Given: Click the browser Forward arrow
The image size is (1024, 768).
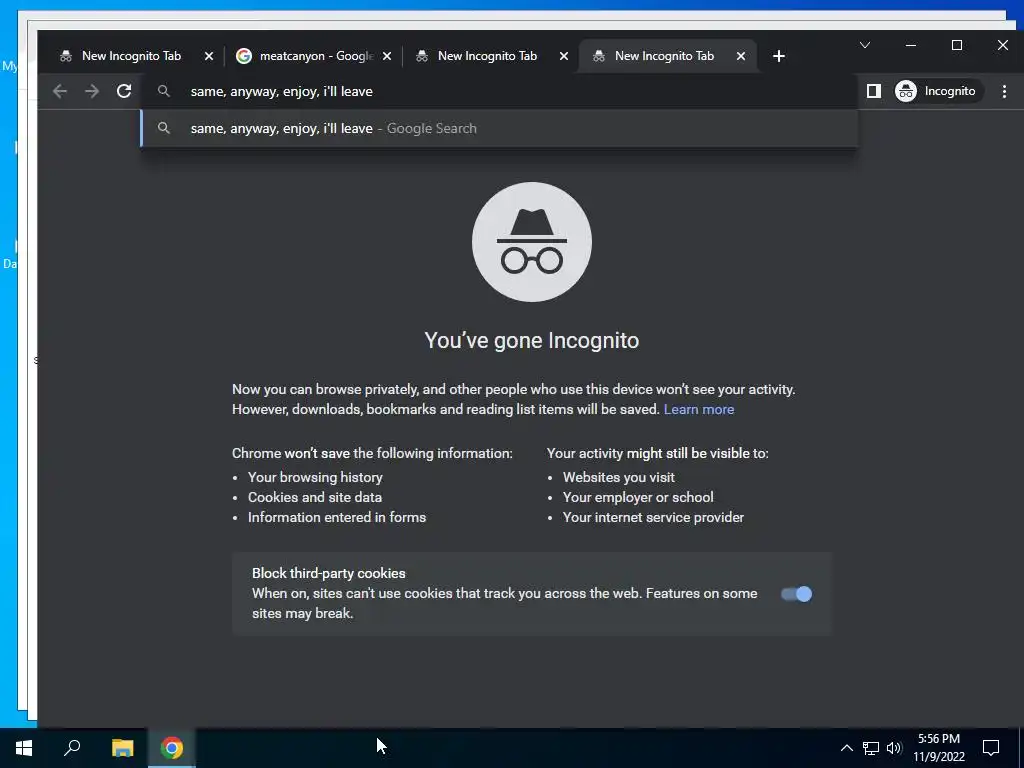Looking at the screenshot, I should (92, 91).
